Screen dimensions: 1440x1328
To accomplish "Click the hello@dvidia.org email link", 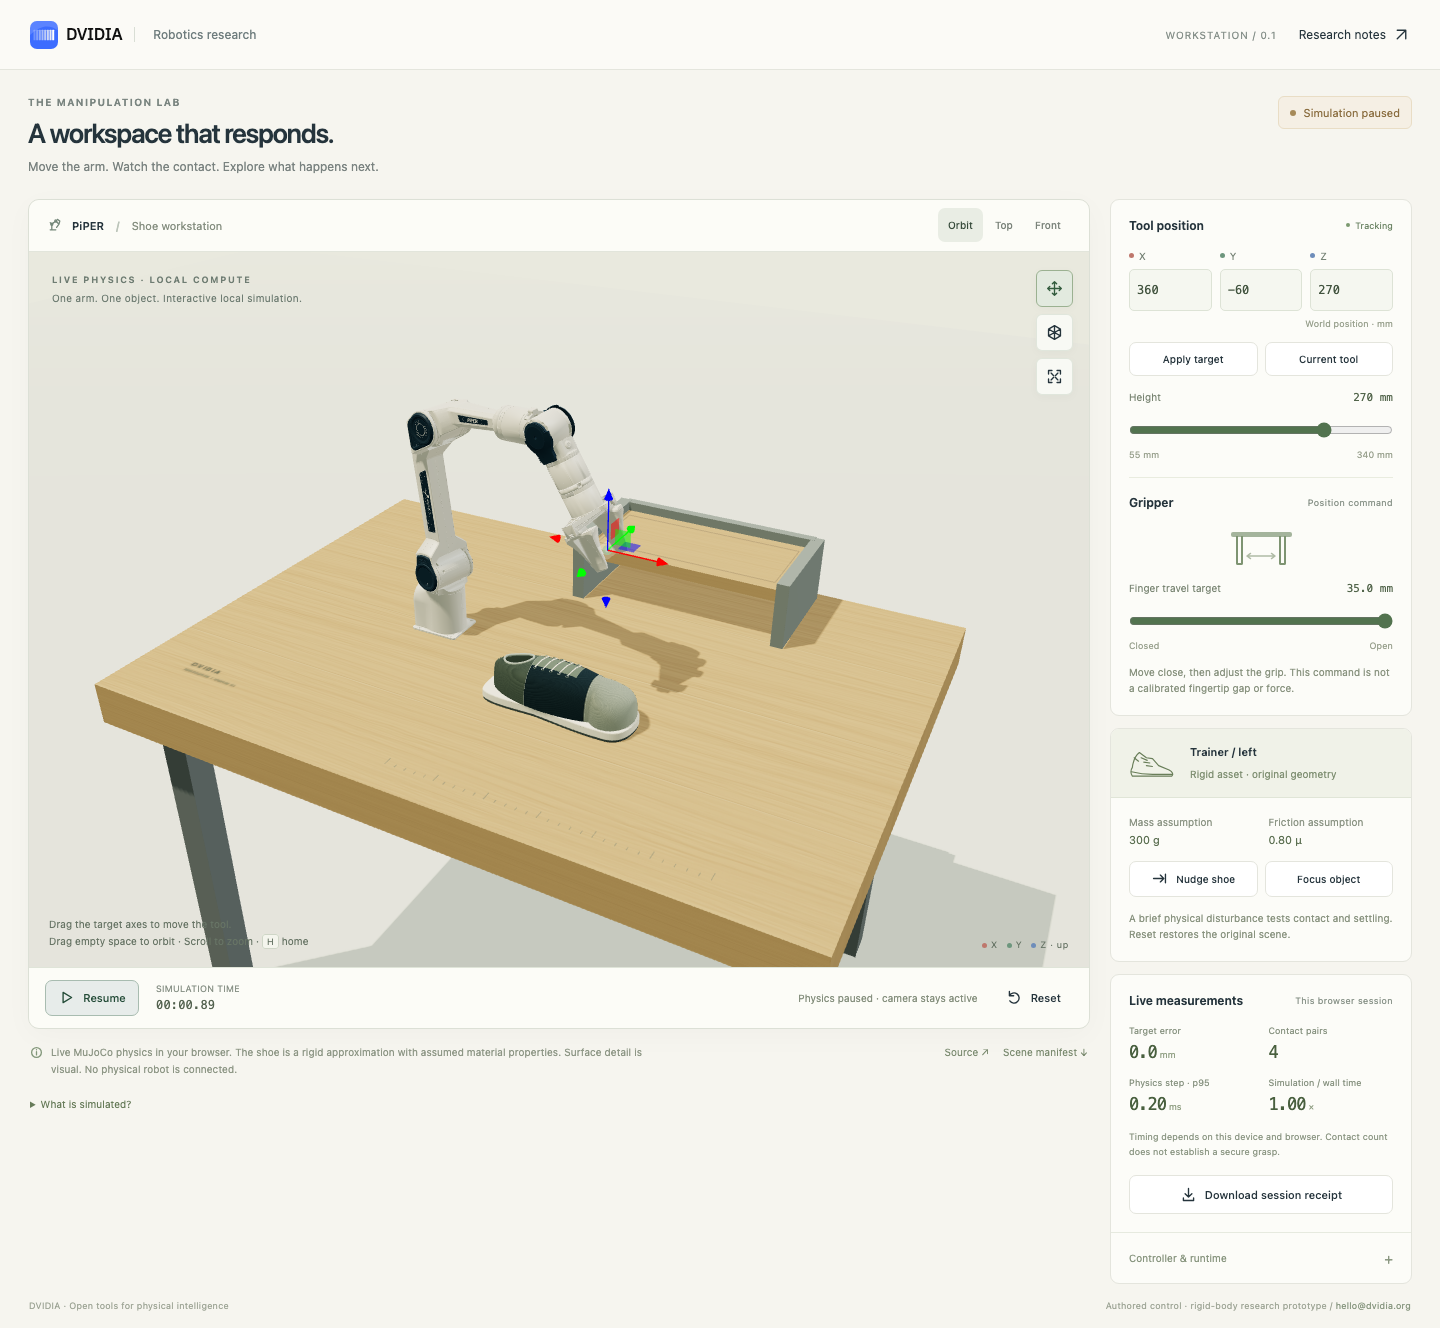I will pos(1373,1306).
